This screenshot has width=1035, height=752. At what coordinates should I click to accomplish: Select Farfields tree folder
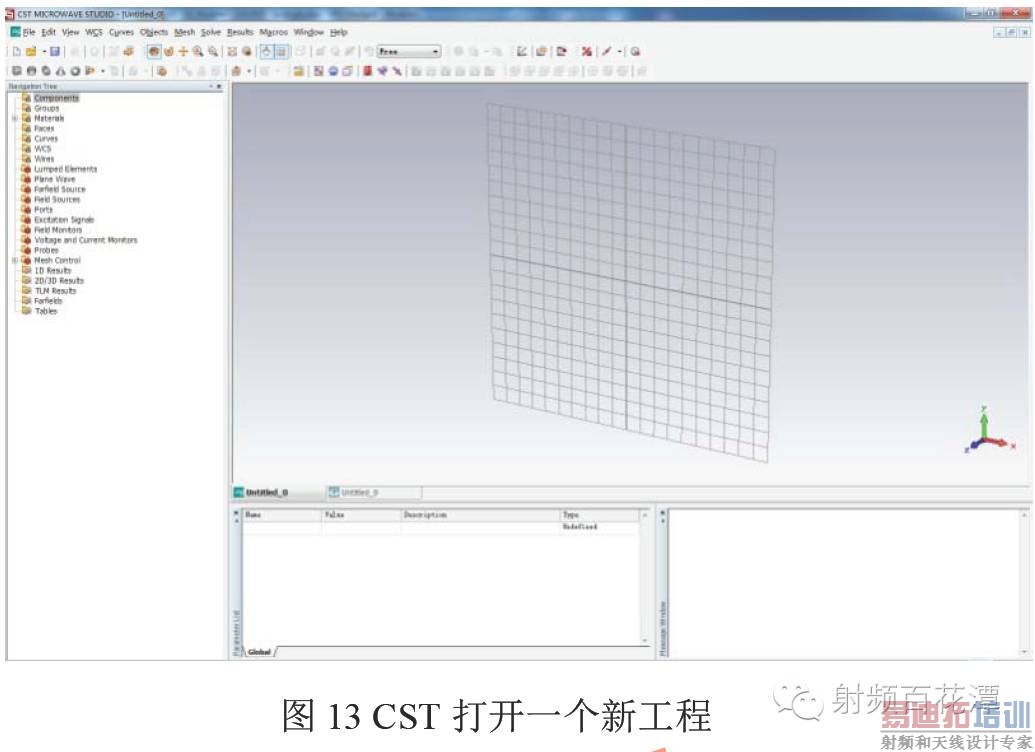[48, 300]
